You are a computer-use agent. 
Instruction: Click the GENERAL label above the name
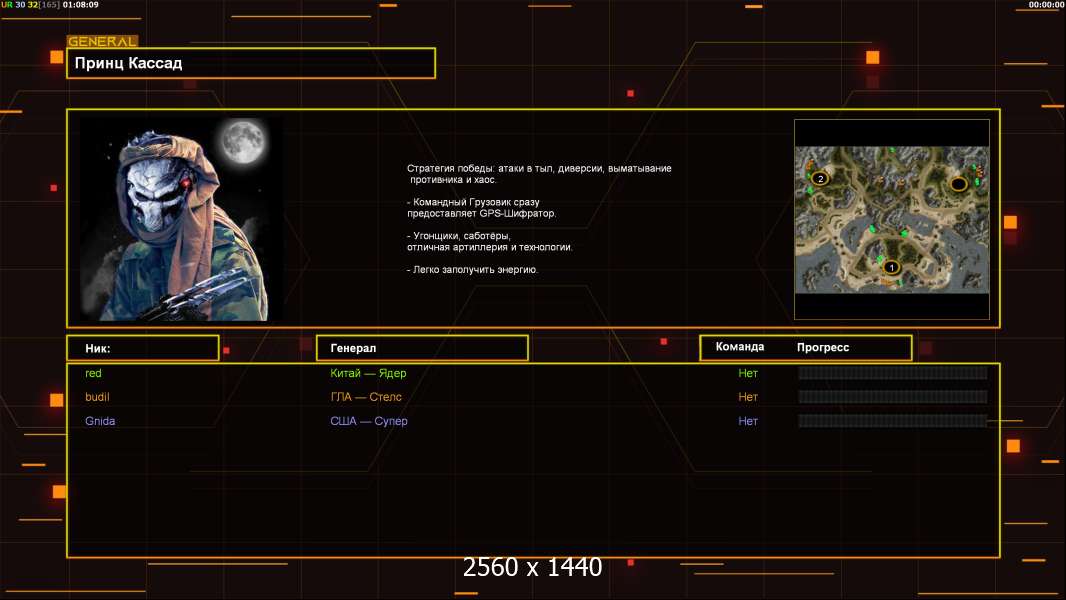(x=102, y=41)
